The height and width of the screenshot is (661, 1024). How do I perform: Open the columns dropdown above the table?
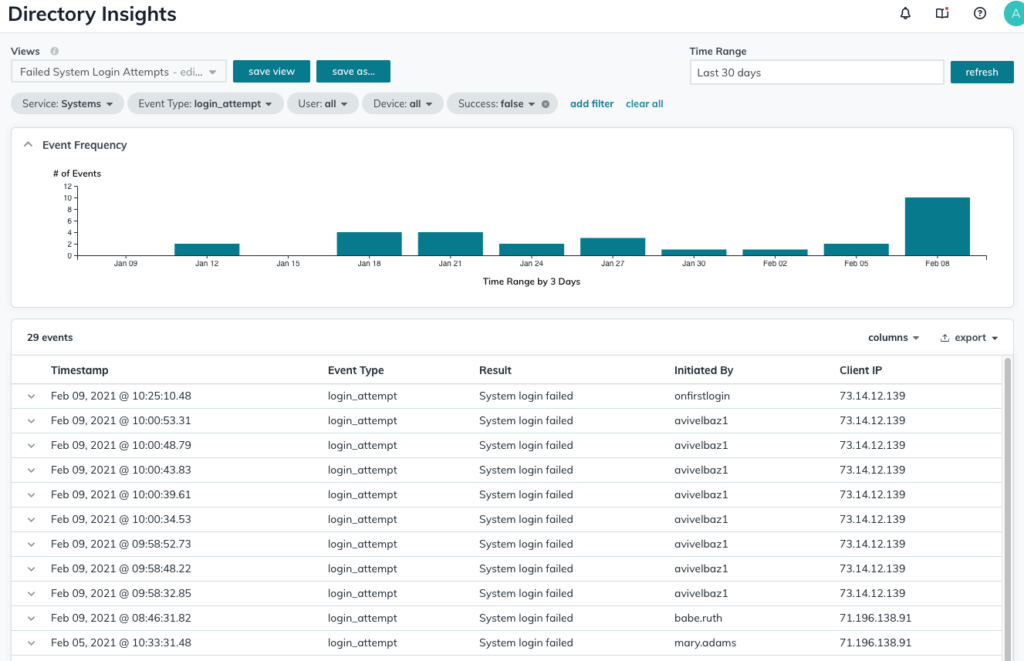892,337
